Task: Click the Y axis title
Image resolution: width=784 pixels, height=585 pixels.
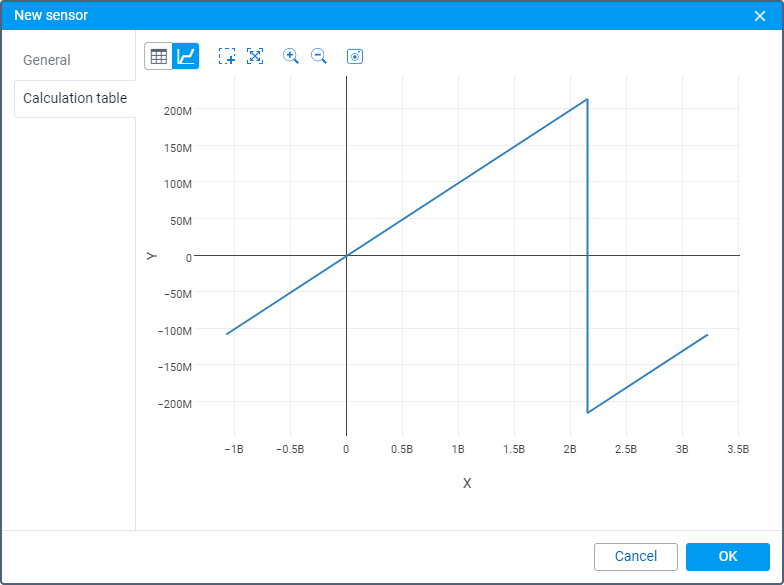Action: coord(152,256)
